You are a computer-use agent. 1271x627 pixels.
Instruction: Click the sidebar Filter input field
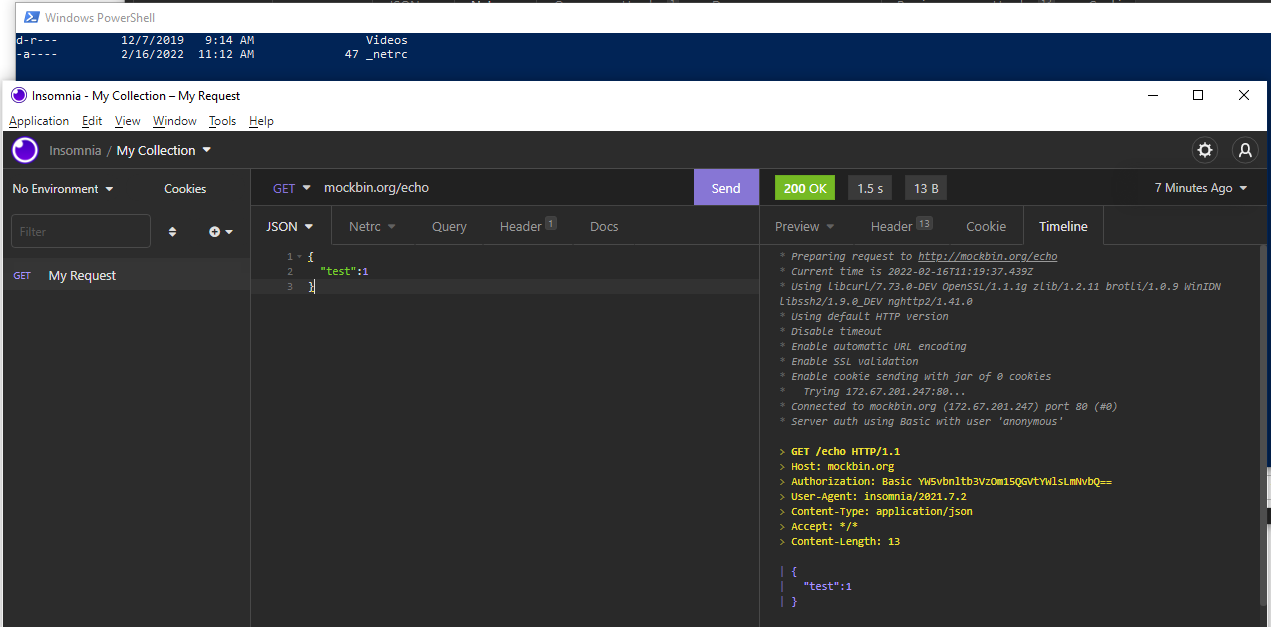point(80,231)
